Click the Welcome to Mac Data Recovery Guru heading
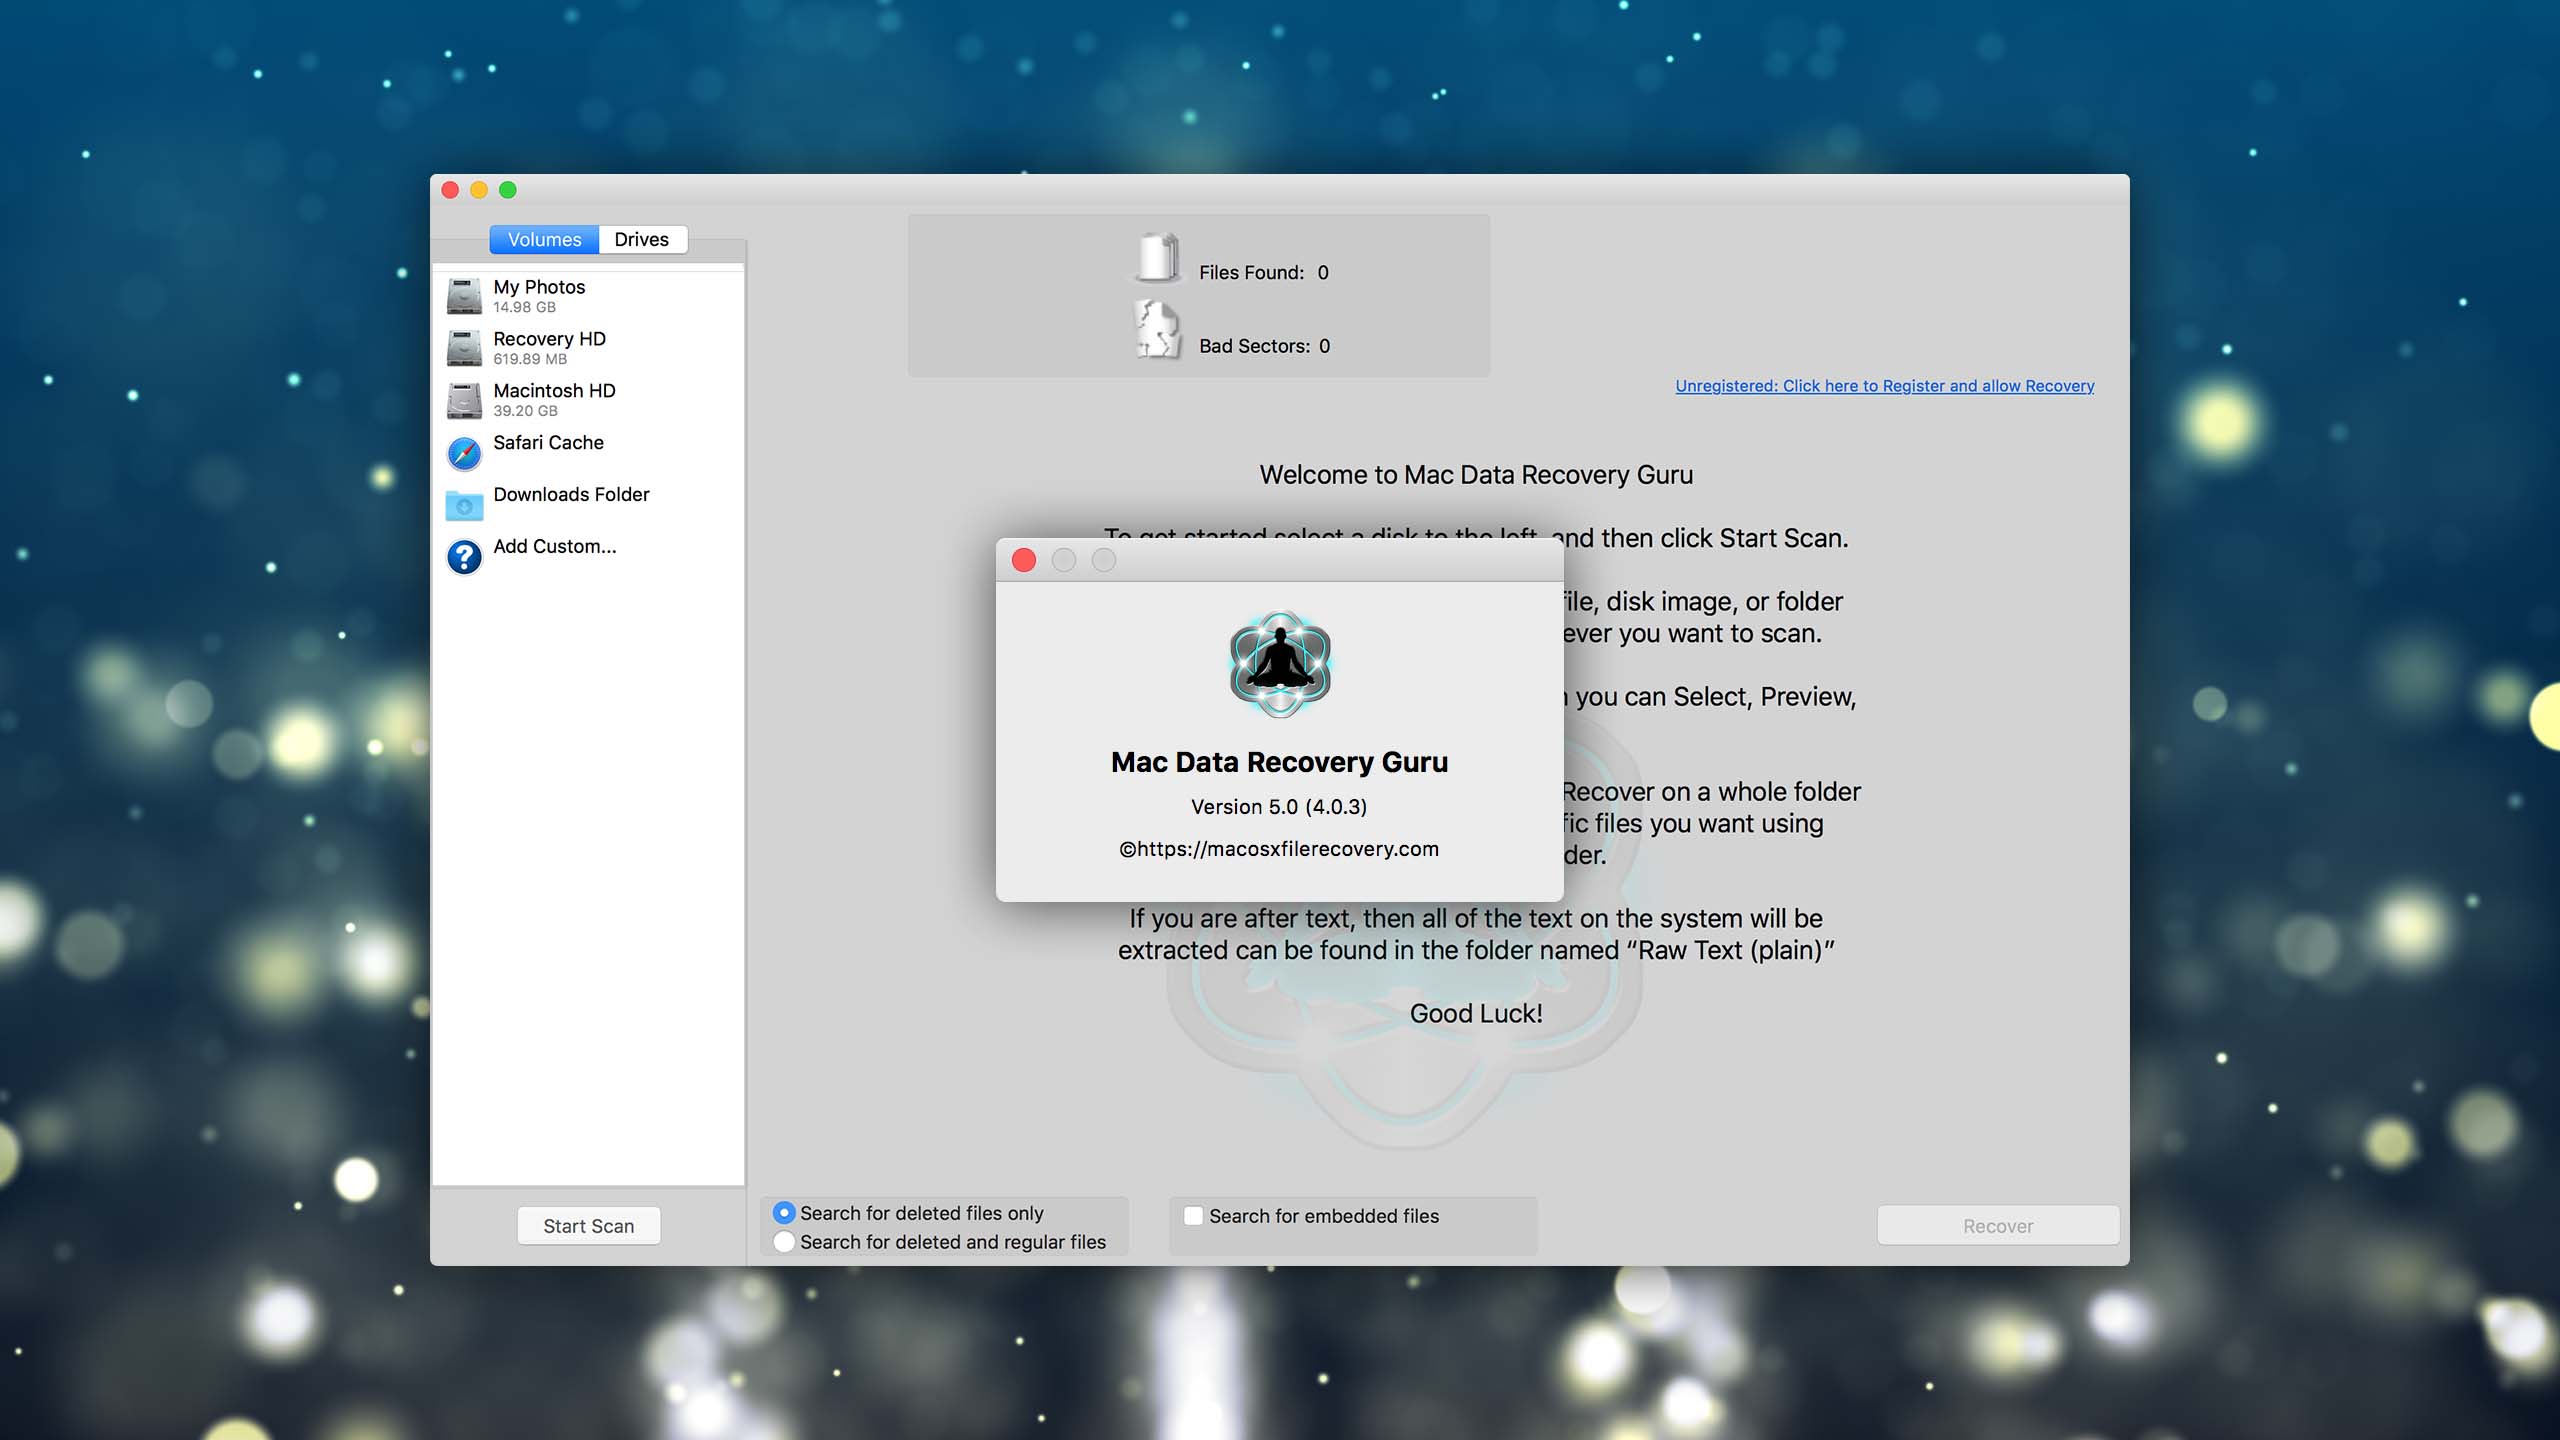Image resolution: width=2560 pixels, height=1440 pixels. tap(1476, 475)
